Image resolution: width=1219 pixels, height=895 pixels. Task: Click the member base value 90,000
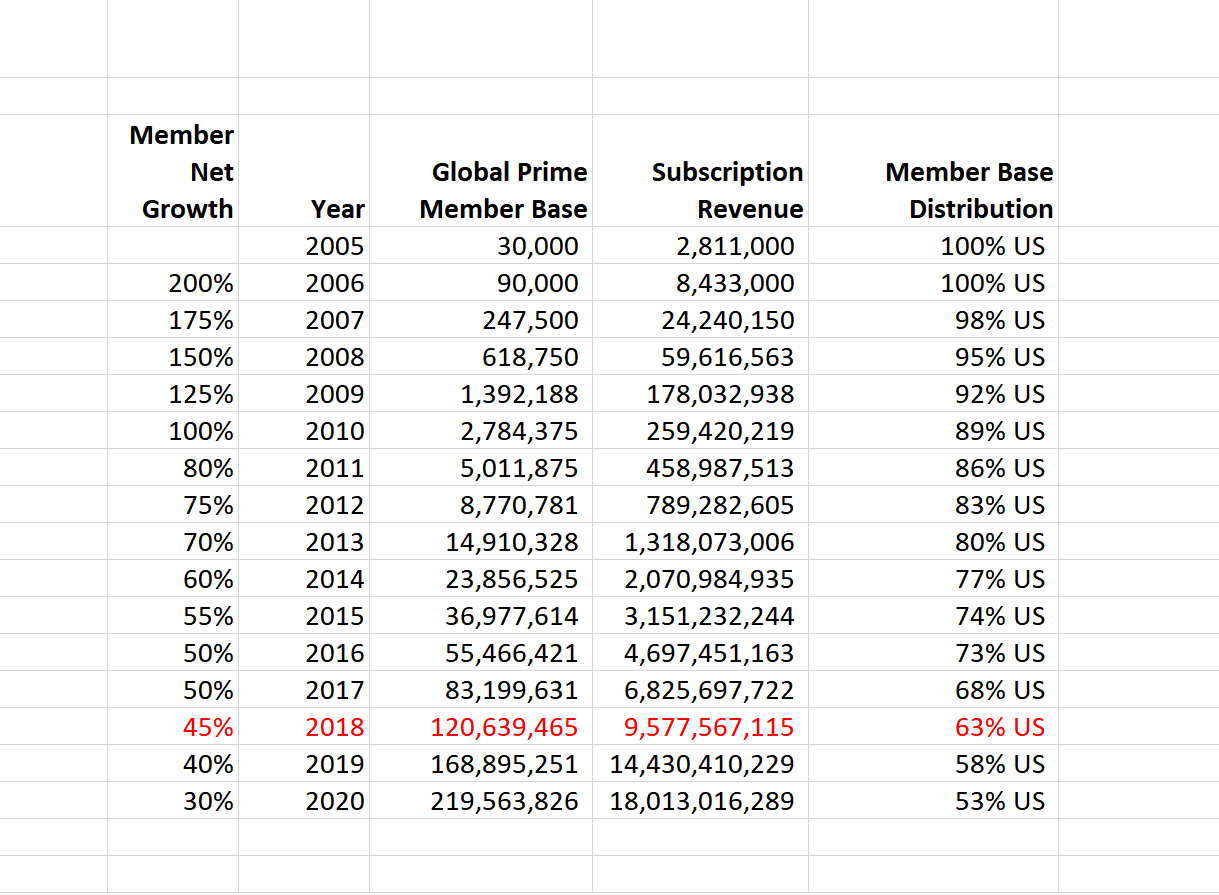481,283
